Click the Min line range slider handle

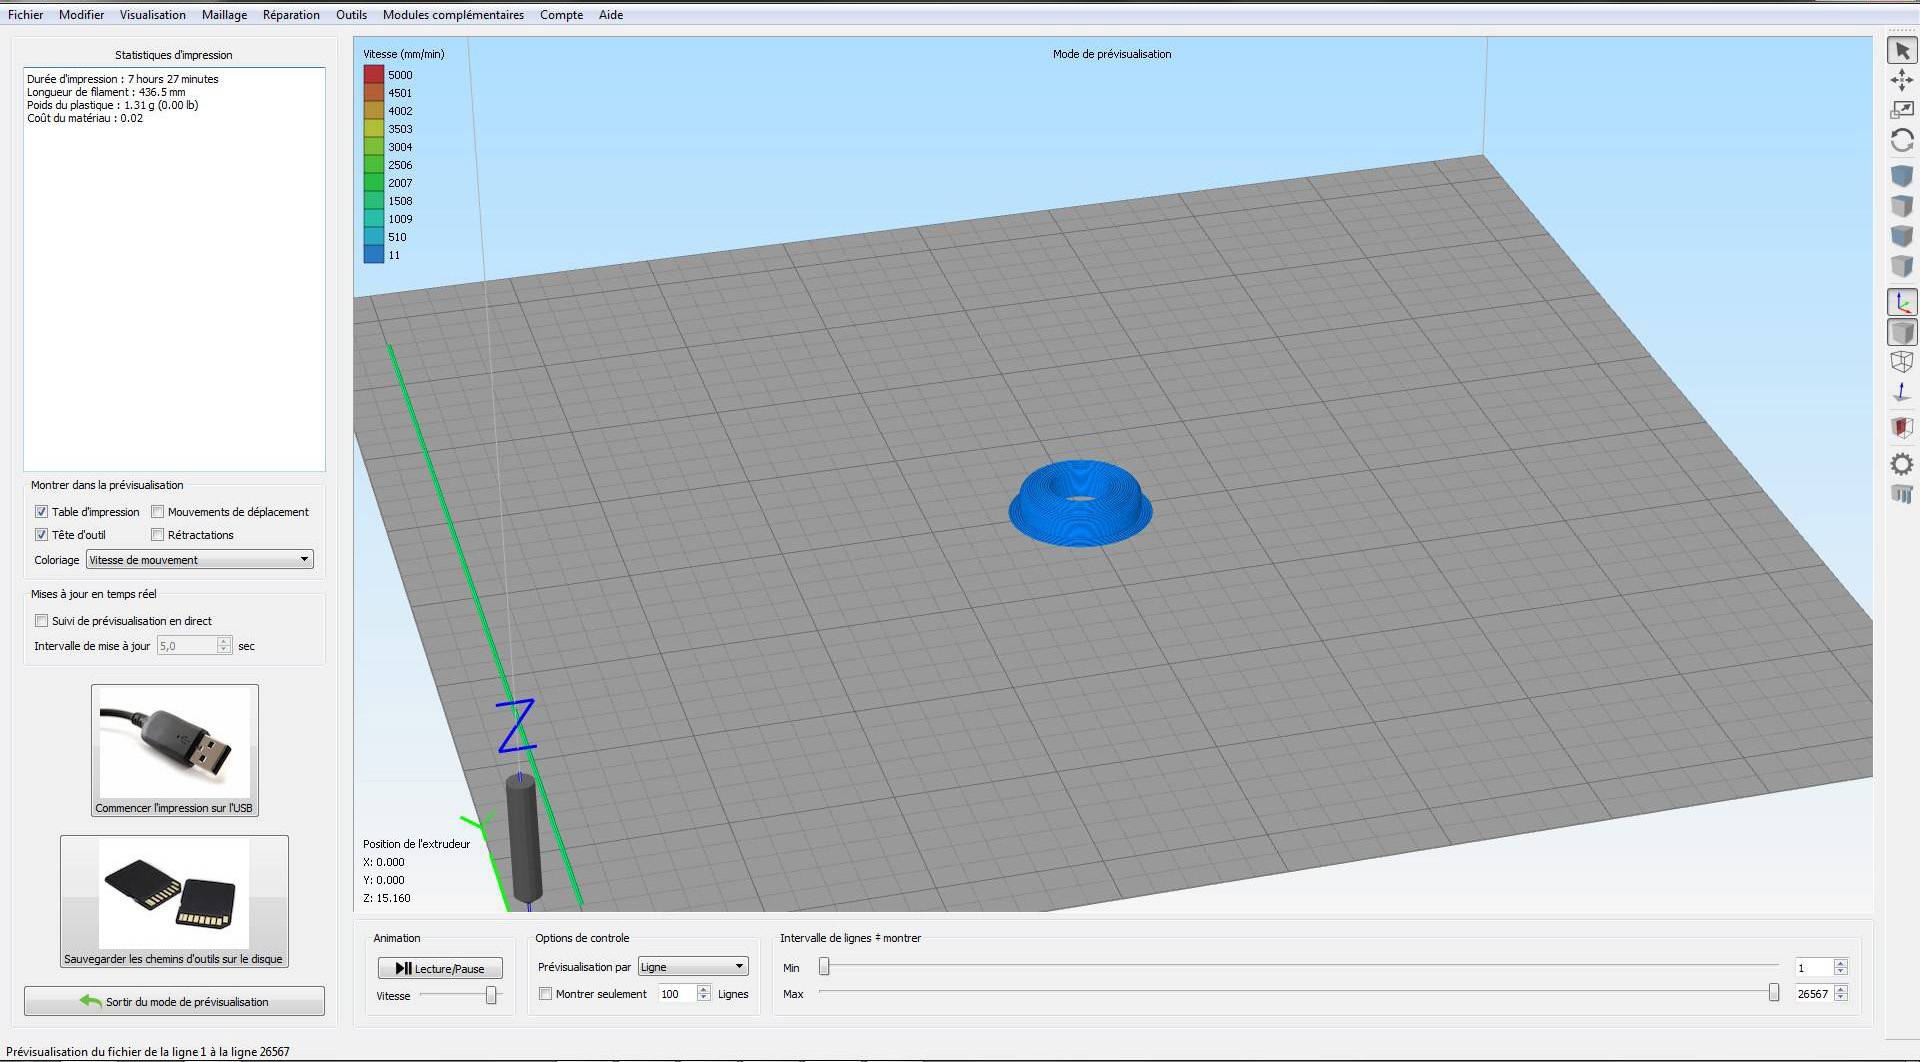[824, 967]
